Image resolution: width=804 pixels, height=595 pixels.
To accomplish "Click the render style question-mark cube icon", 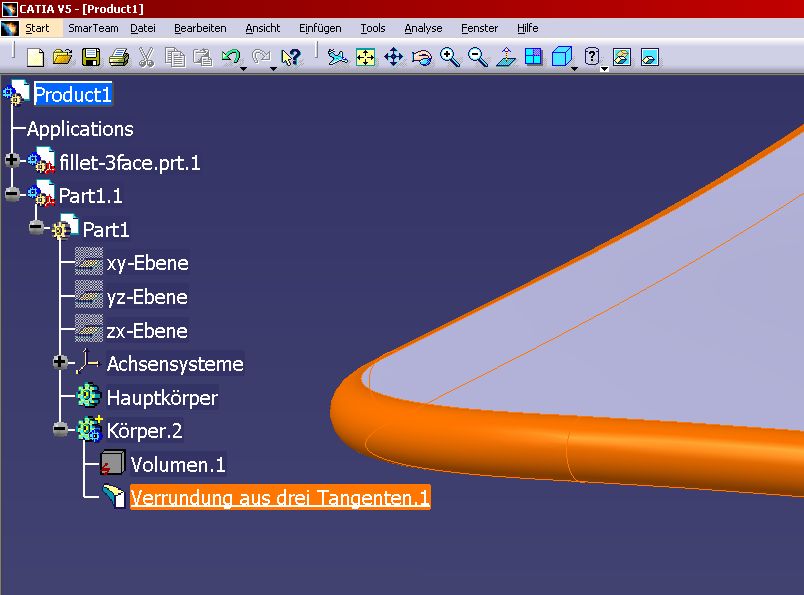I will tap(592, 56).
